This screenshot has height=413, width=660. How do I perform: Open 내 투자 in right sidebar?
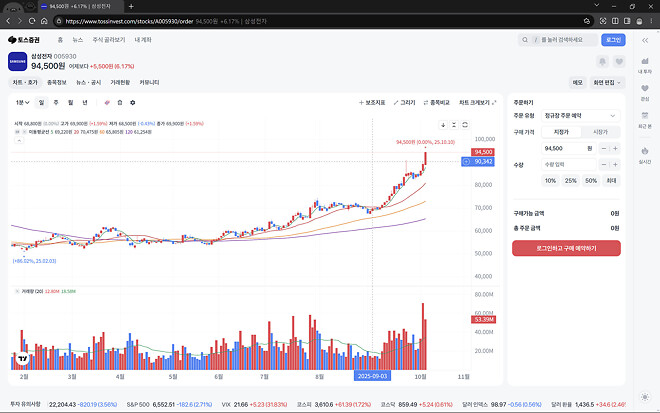644,65
